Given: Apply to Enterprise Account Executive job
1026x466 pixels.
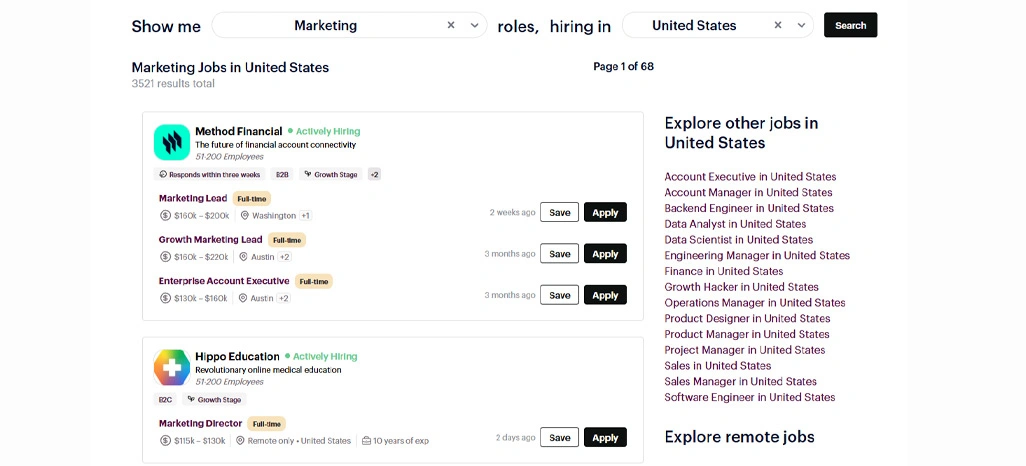Looking at the screenshot, I should (x=605, y=295).
